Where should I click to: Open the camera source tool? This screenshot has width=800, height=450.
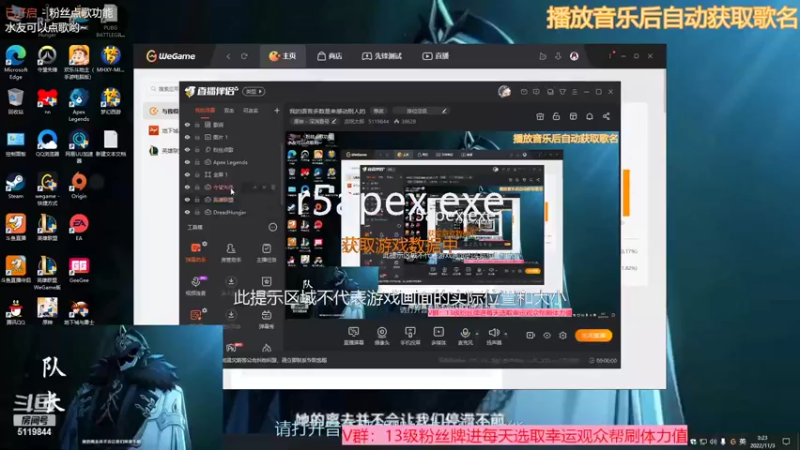click(x=382, y=336)
